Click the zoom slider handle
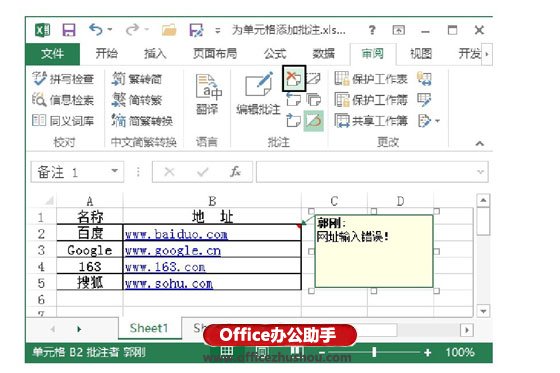The height and width of the screenshot is (373, 560). pos(374,352)
